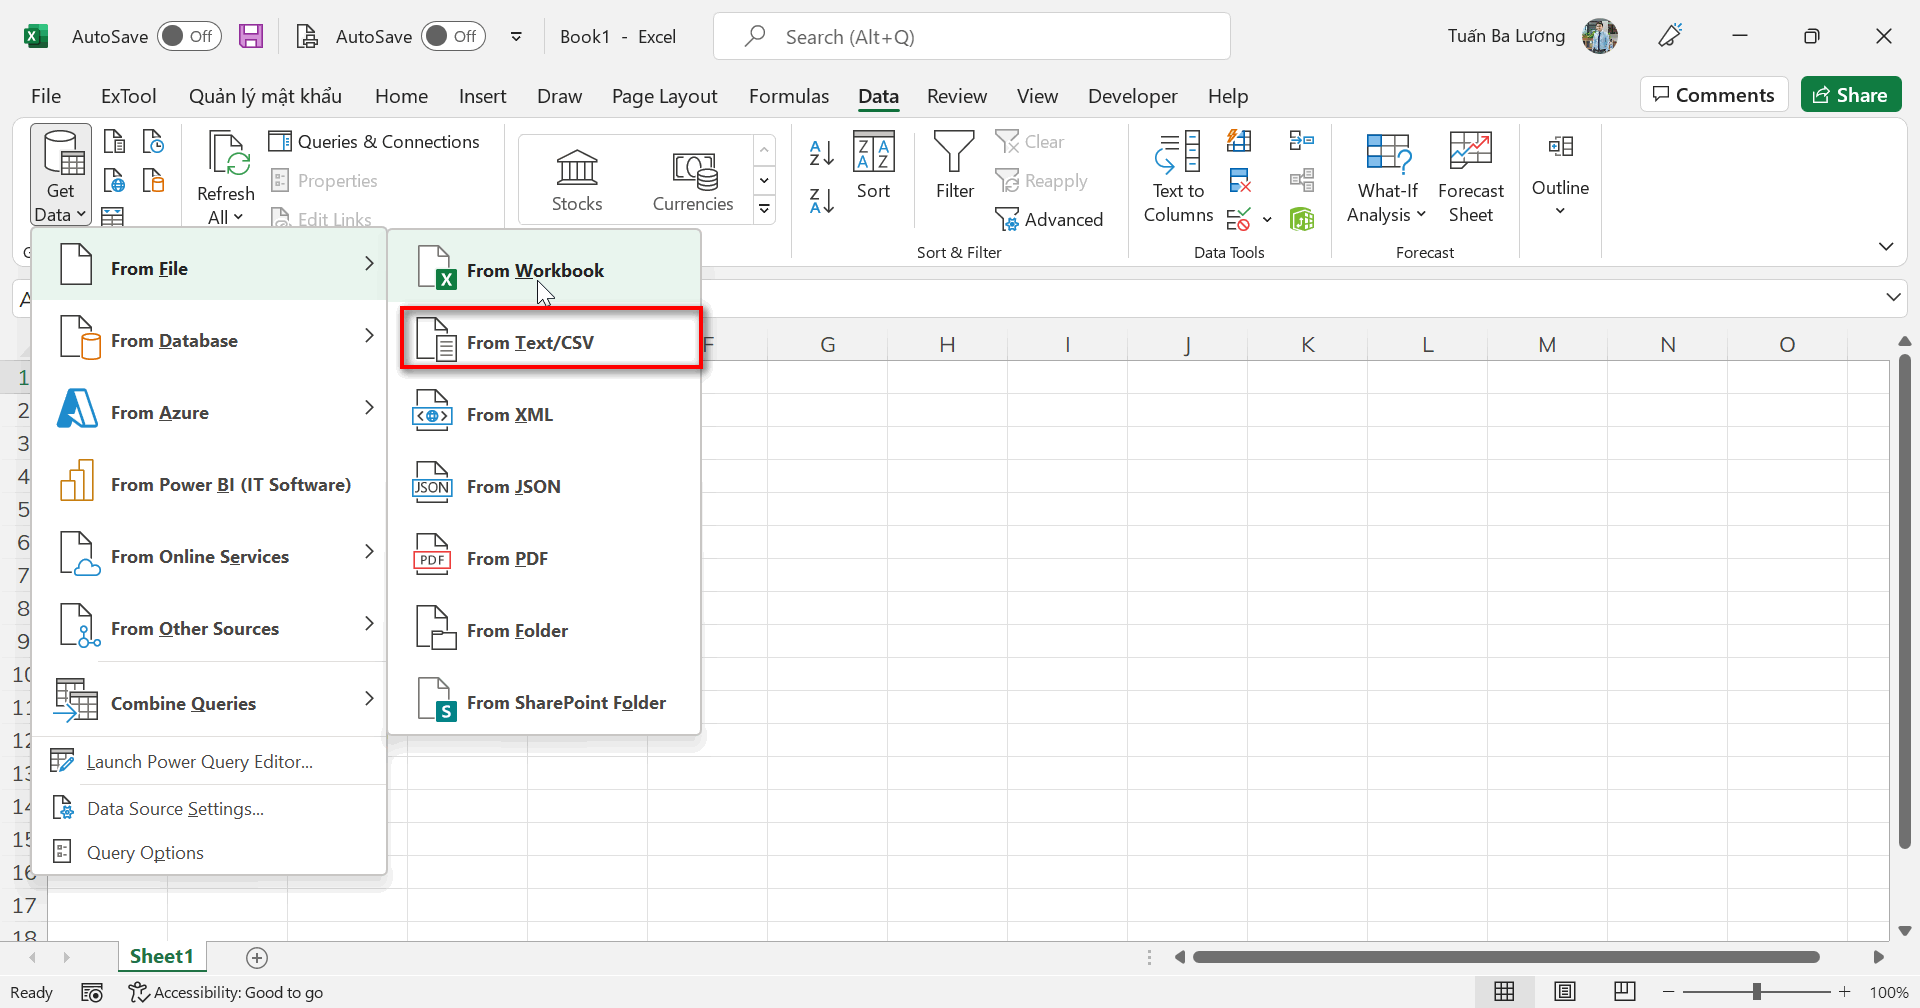Open the Customize Quick Access Toolbar arrow

[516, 36]
